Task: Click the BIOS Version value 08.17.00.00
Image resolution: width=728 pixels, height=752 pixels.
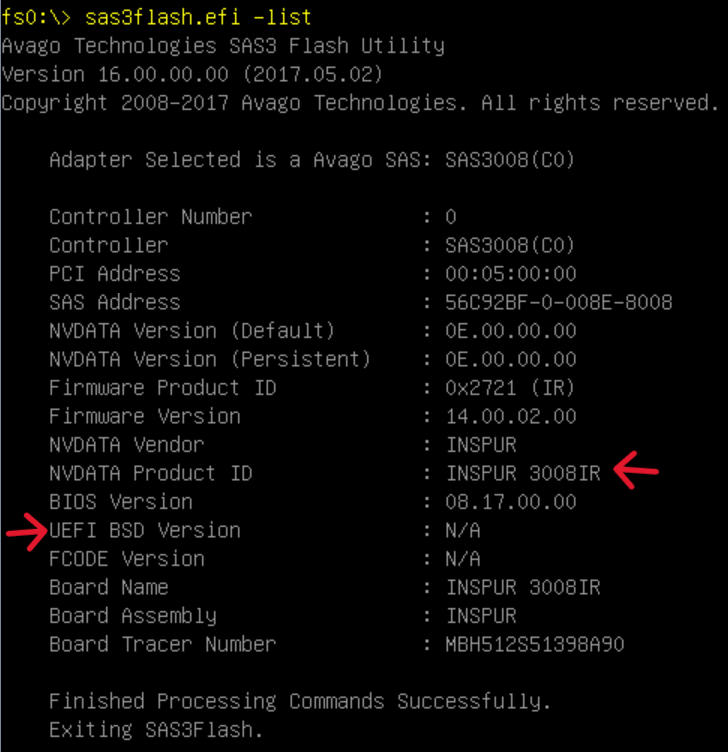Action: tap(510, 502)
